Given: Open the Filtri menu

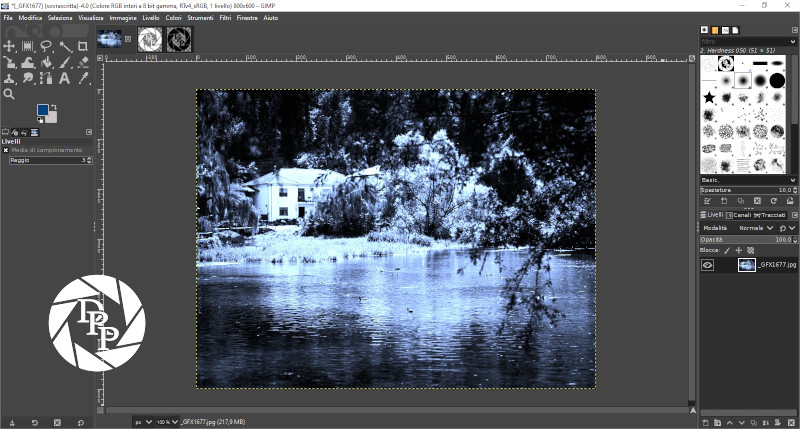Looking at the screenshot, I should (225, 18).
